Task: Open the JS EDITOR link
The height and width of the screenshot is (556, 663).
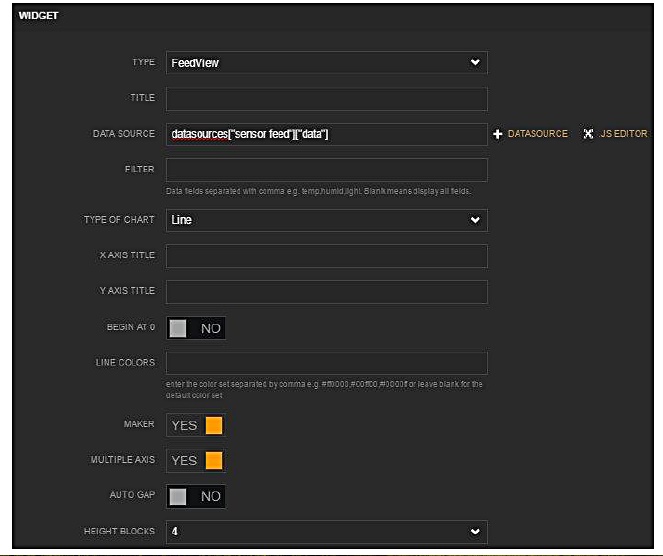Action: (623, 134)
